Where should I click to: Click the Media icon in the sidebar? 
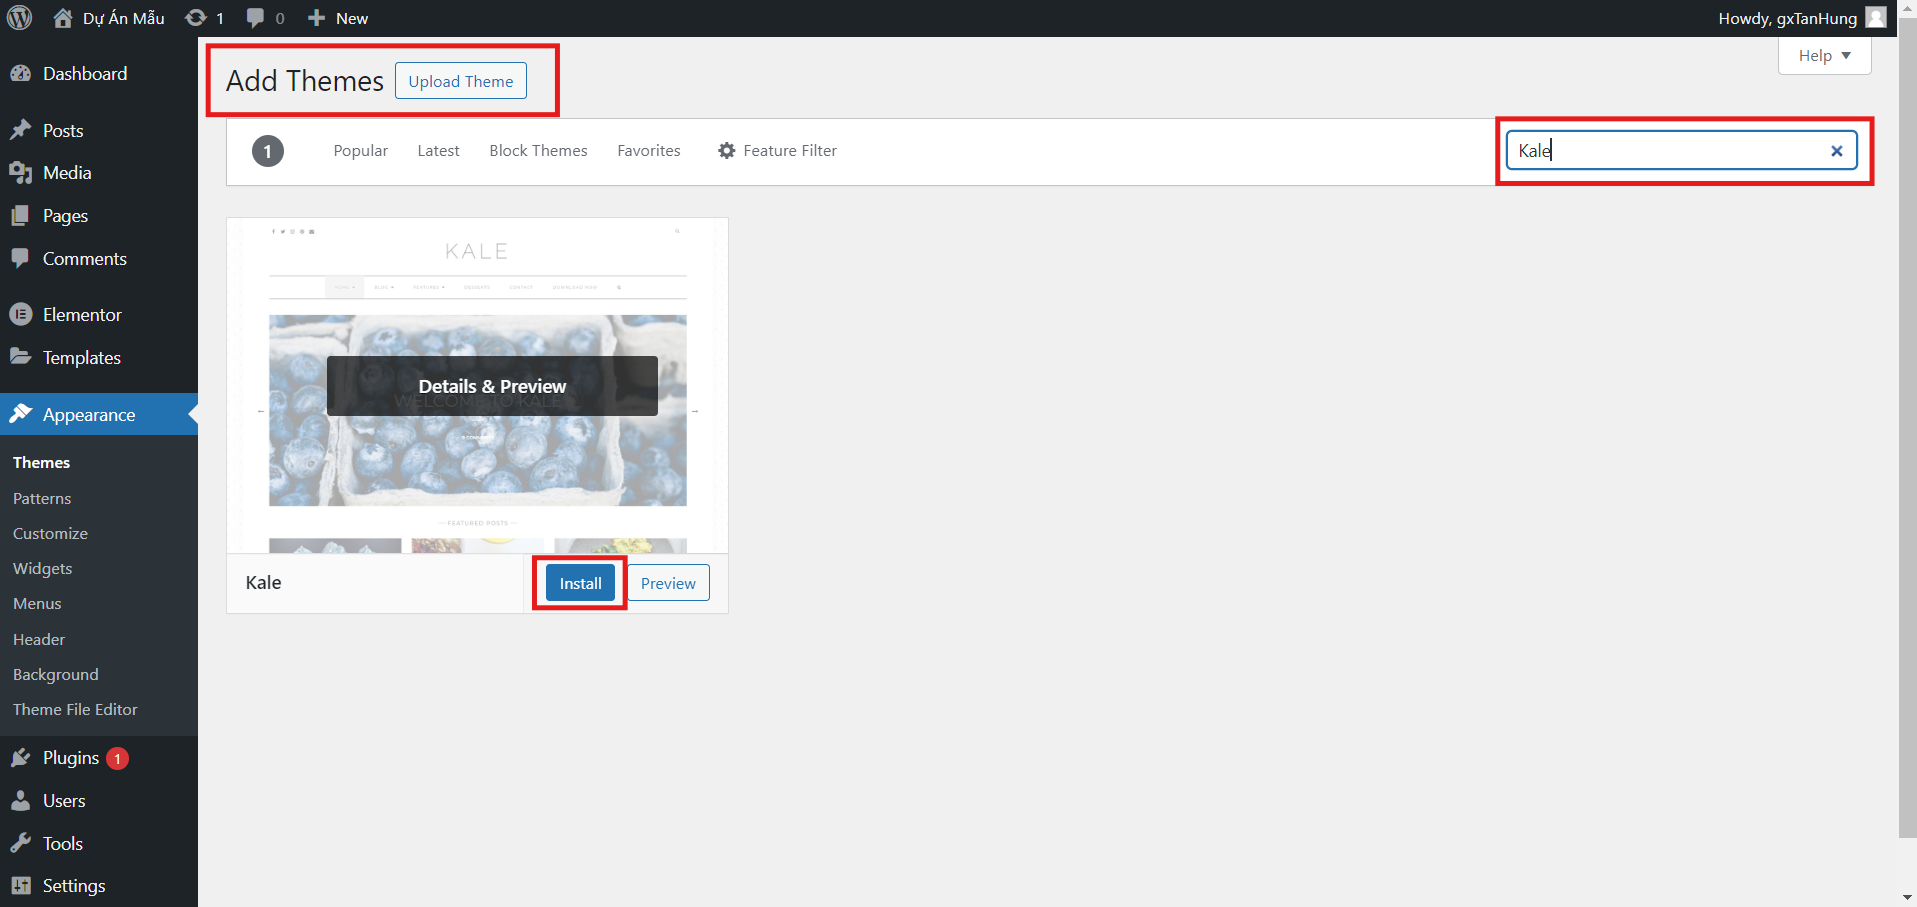(21, 173)
